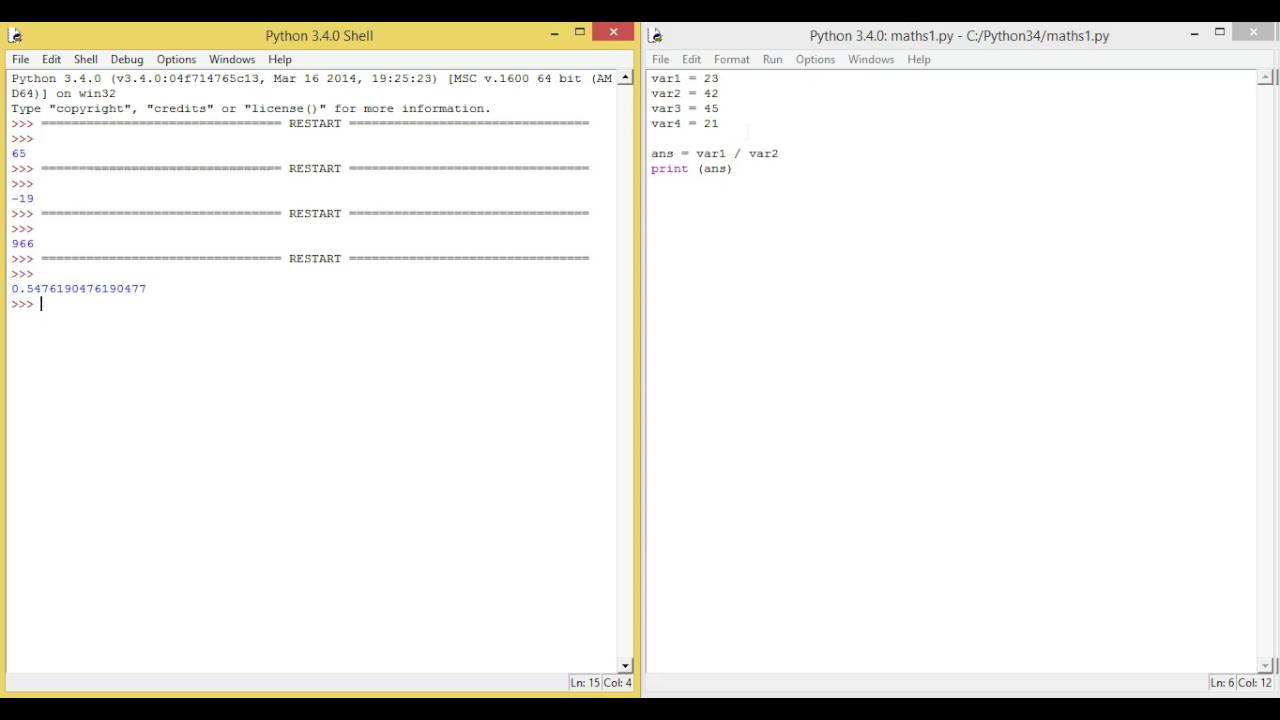Click the print (ans) line in editor
Viewport: 1280px width, 720px height.
point(692,169)
